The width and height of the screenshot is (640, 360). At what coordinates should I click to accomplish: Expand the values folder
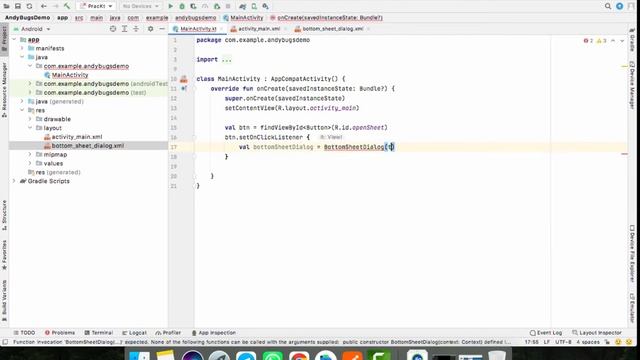[x=30, y=163]
